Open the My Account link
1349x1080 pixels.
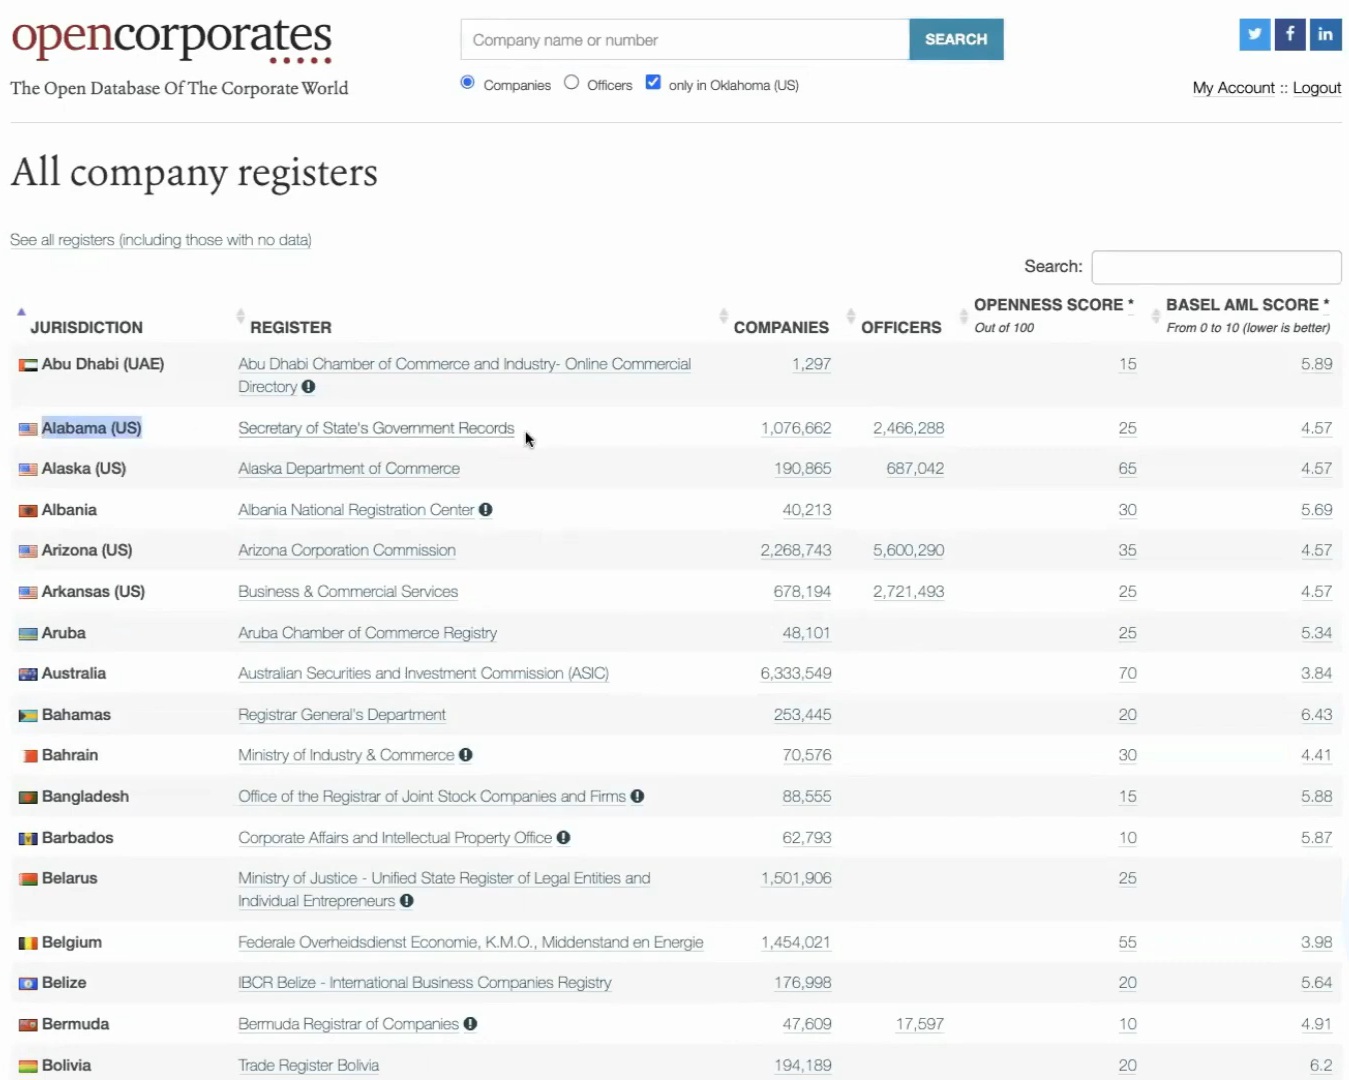click(1234, 88)
